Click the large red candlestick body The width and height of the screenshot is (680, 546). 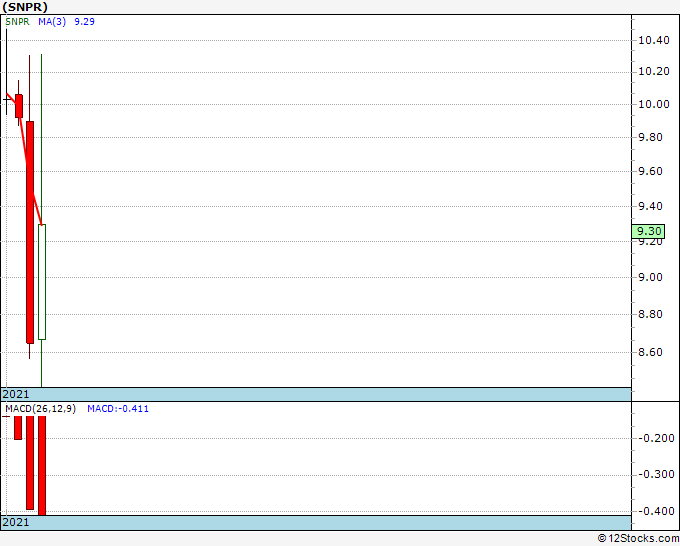pyautogui.click(x=30, y=232)
